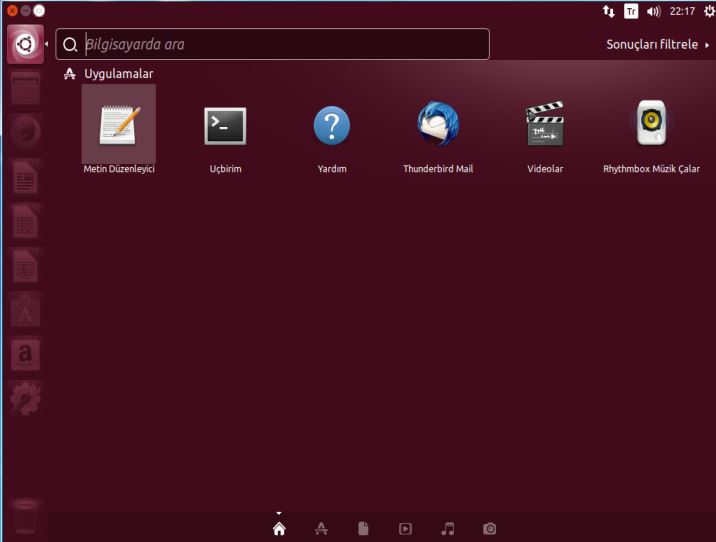Close the Dash with red button
Screen dimensions: 716x542
[x=12, y=10]
